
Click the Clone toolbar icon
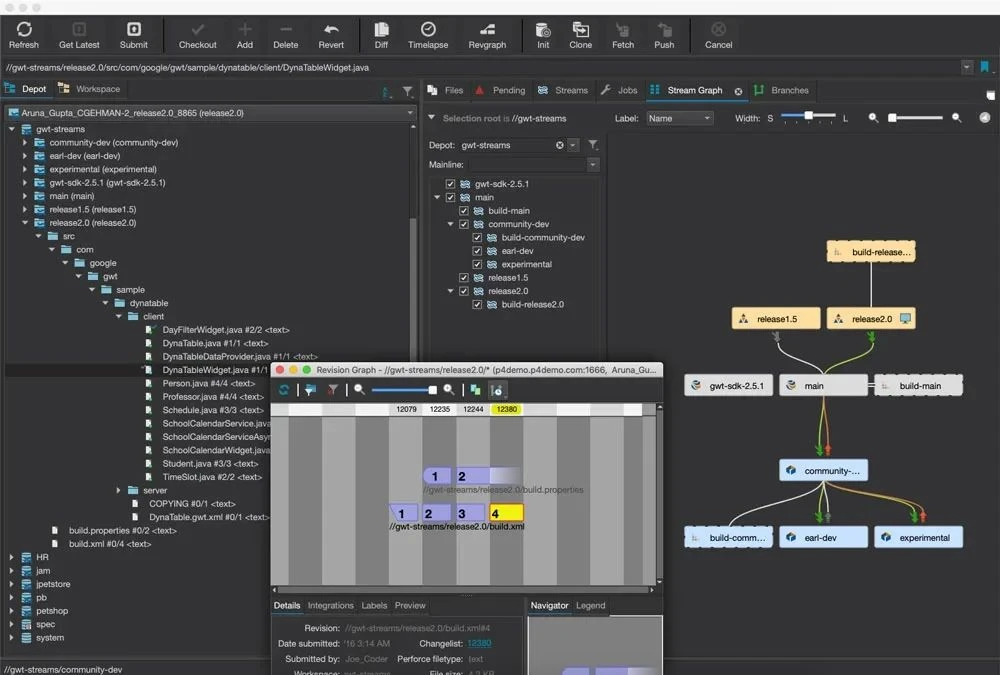point(580,35)
